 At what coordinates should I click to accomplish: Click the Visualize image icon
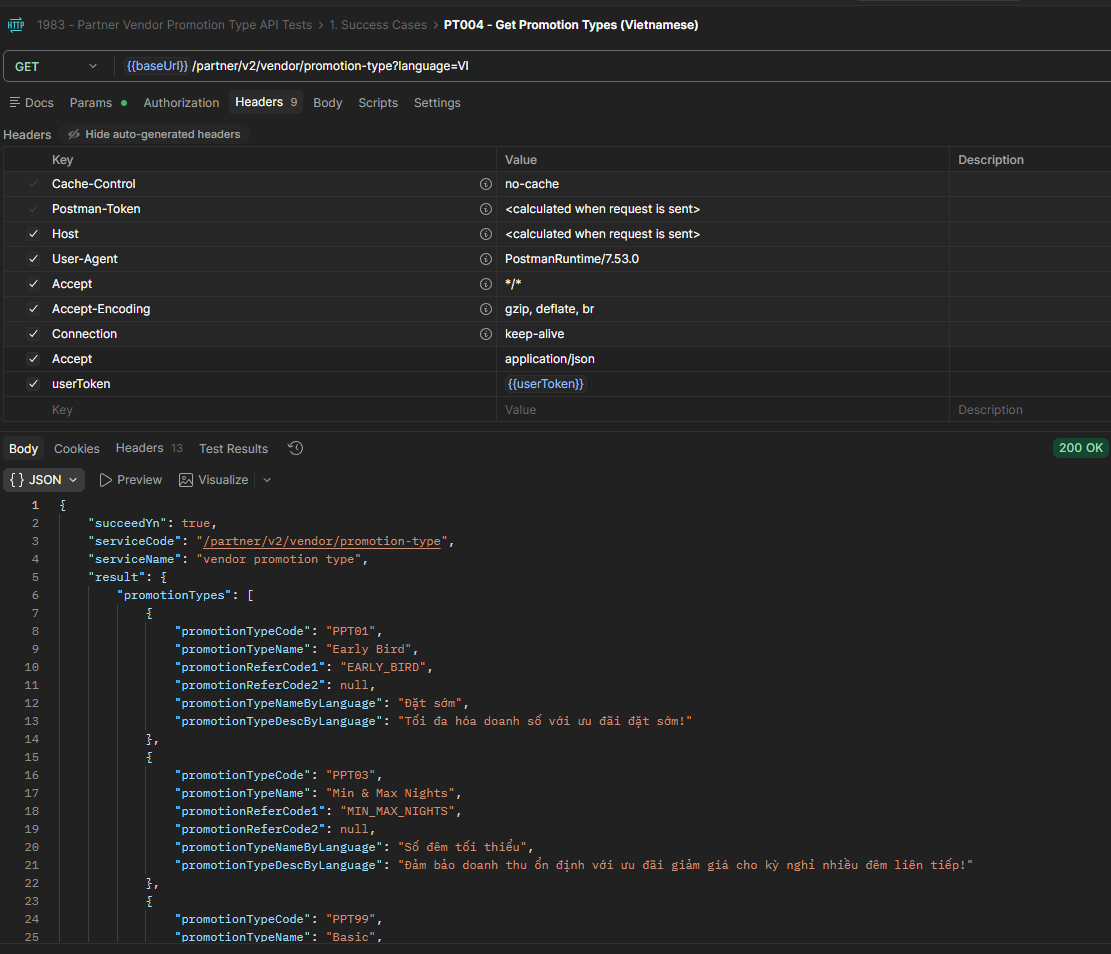coord(186,480)
